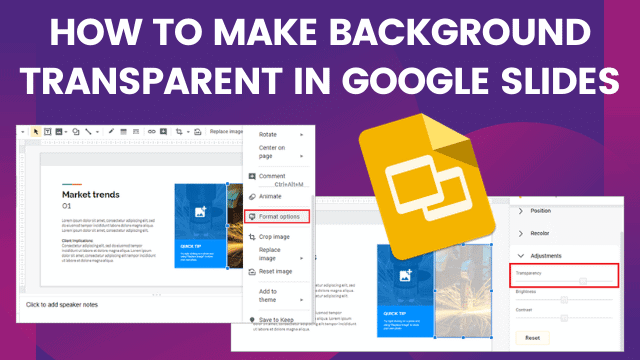The height and width of the screenshot is (360, 640).
Task: Click the blue QUICK TIP image placeholder
Action: tap(200, 226)
